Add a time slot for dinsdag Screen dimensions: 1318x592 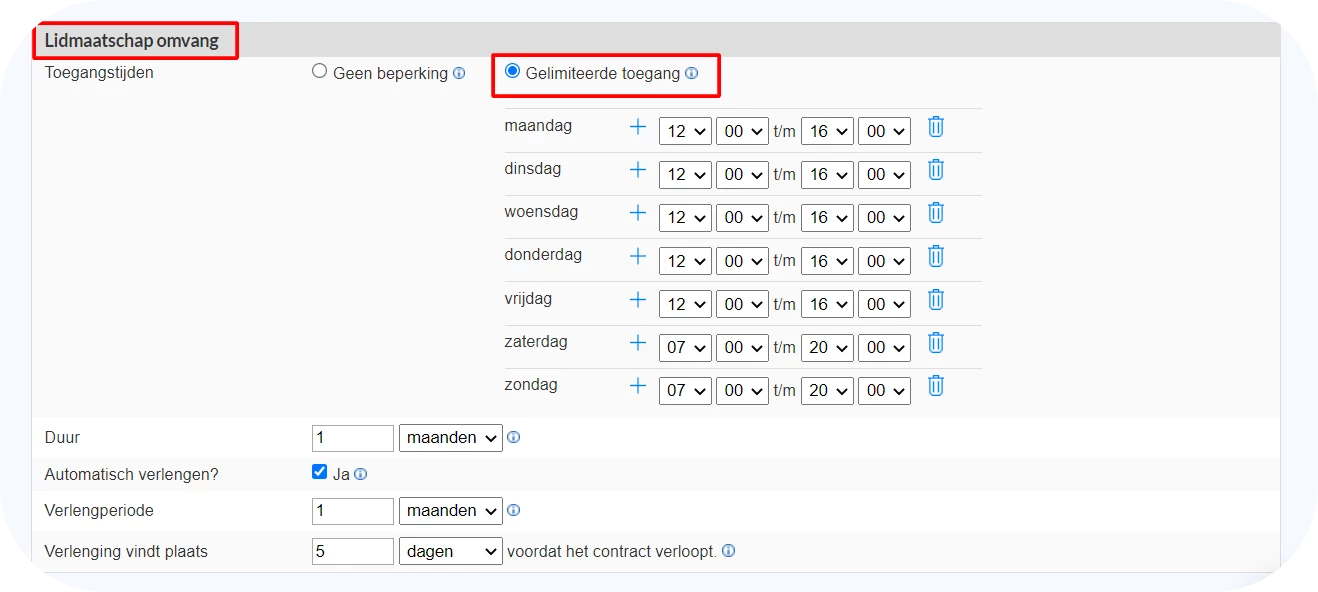pyautogui.click(x=637, y=170)
